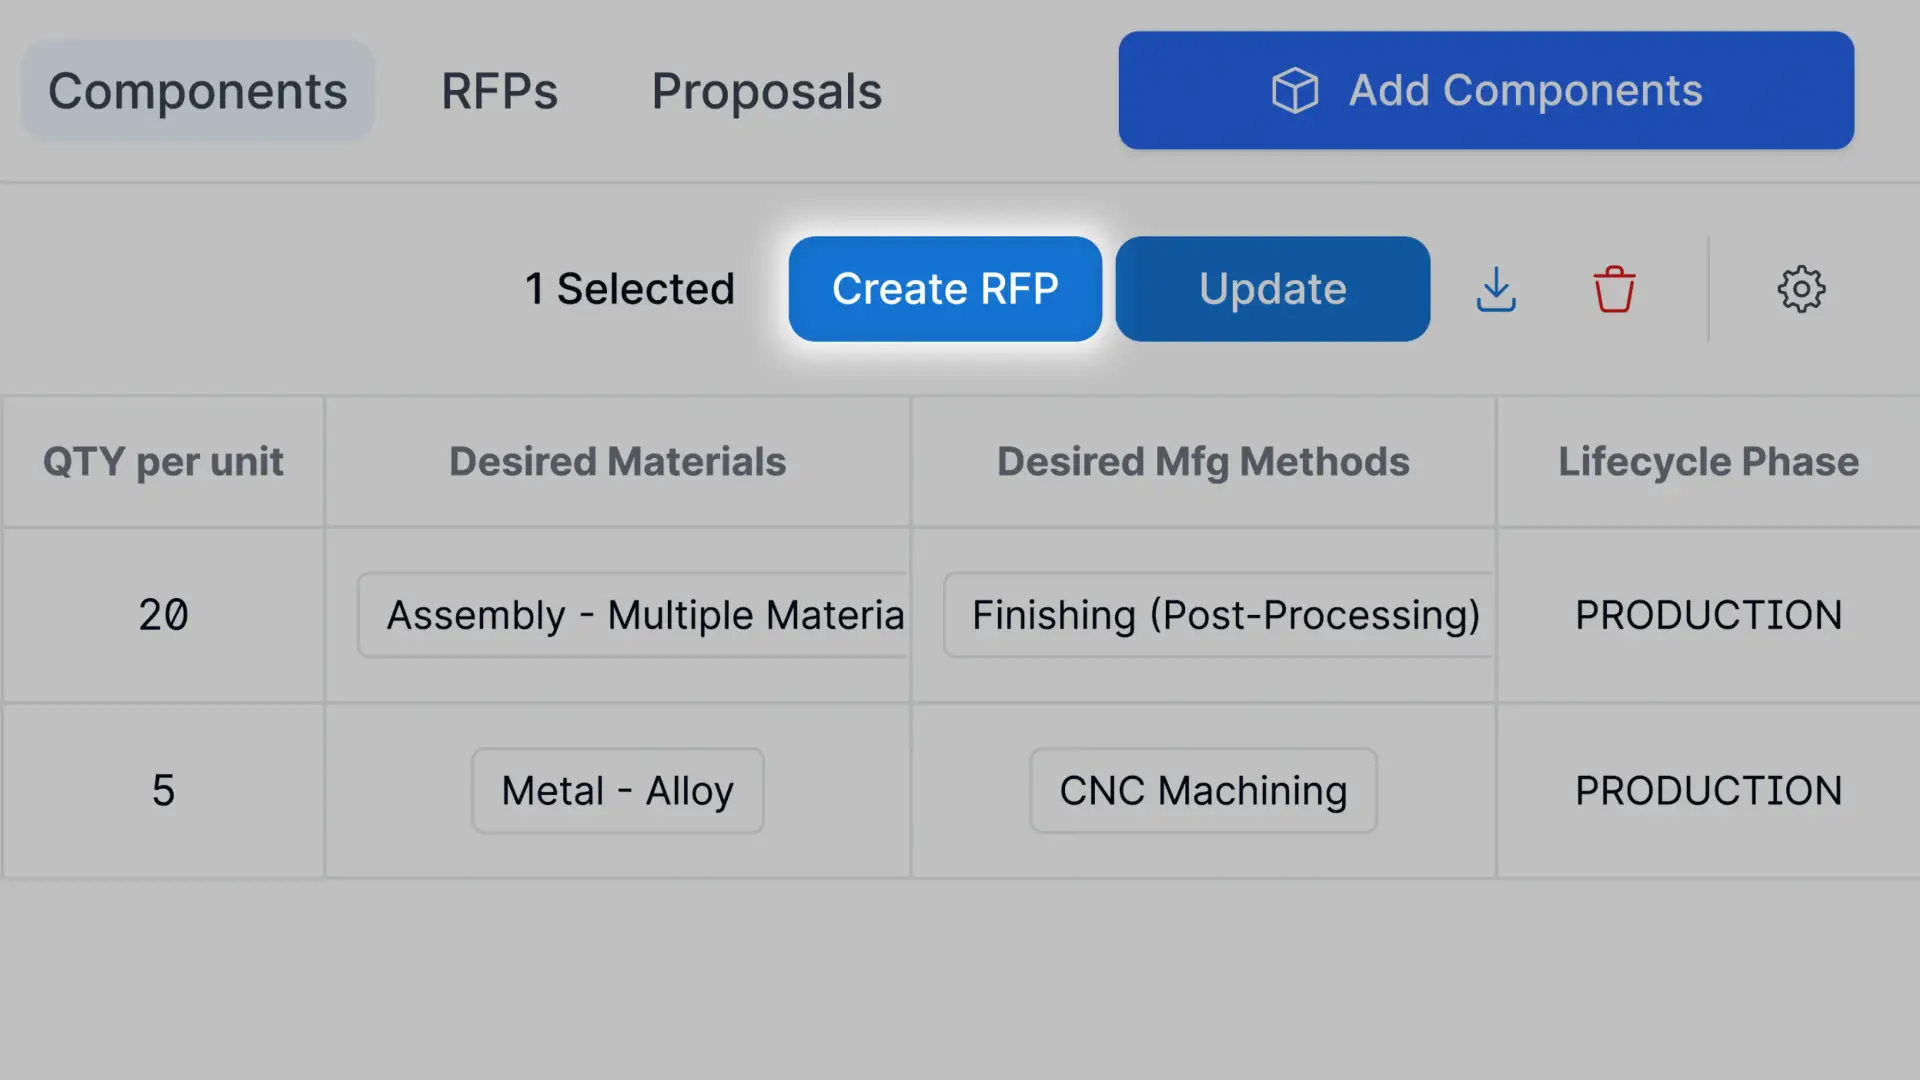Viewport: 1920px width, 1080px height.
Task: Switch to the Proposals tab
Action: [766, 90]
